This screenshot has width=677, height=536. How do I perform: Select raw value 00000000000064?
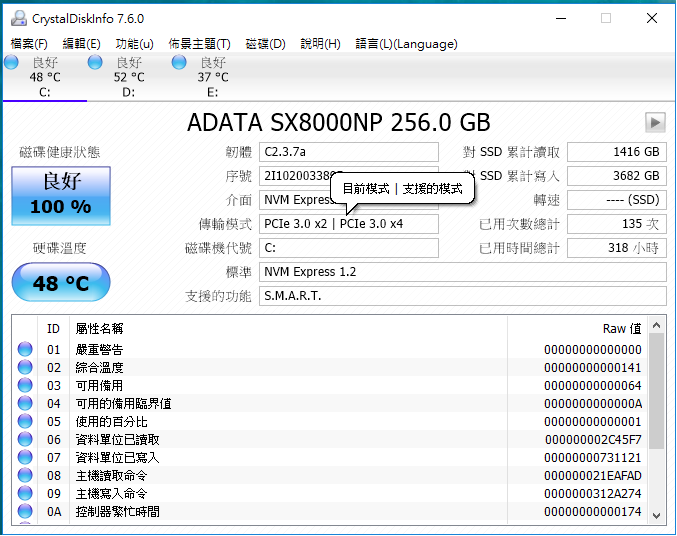(x=593, y=385)
